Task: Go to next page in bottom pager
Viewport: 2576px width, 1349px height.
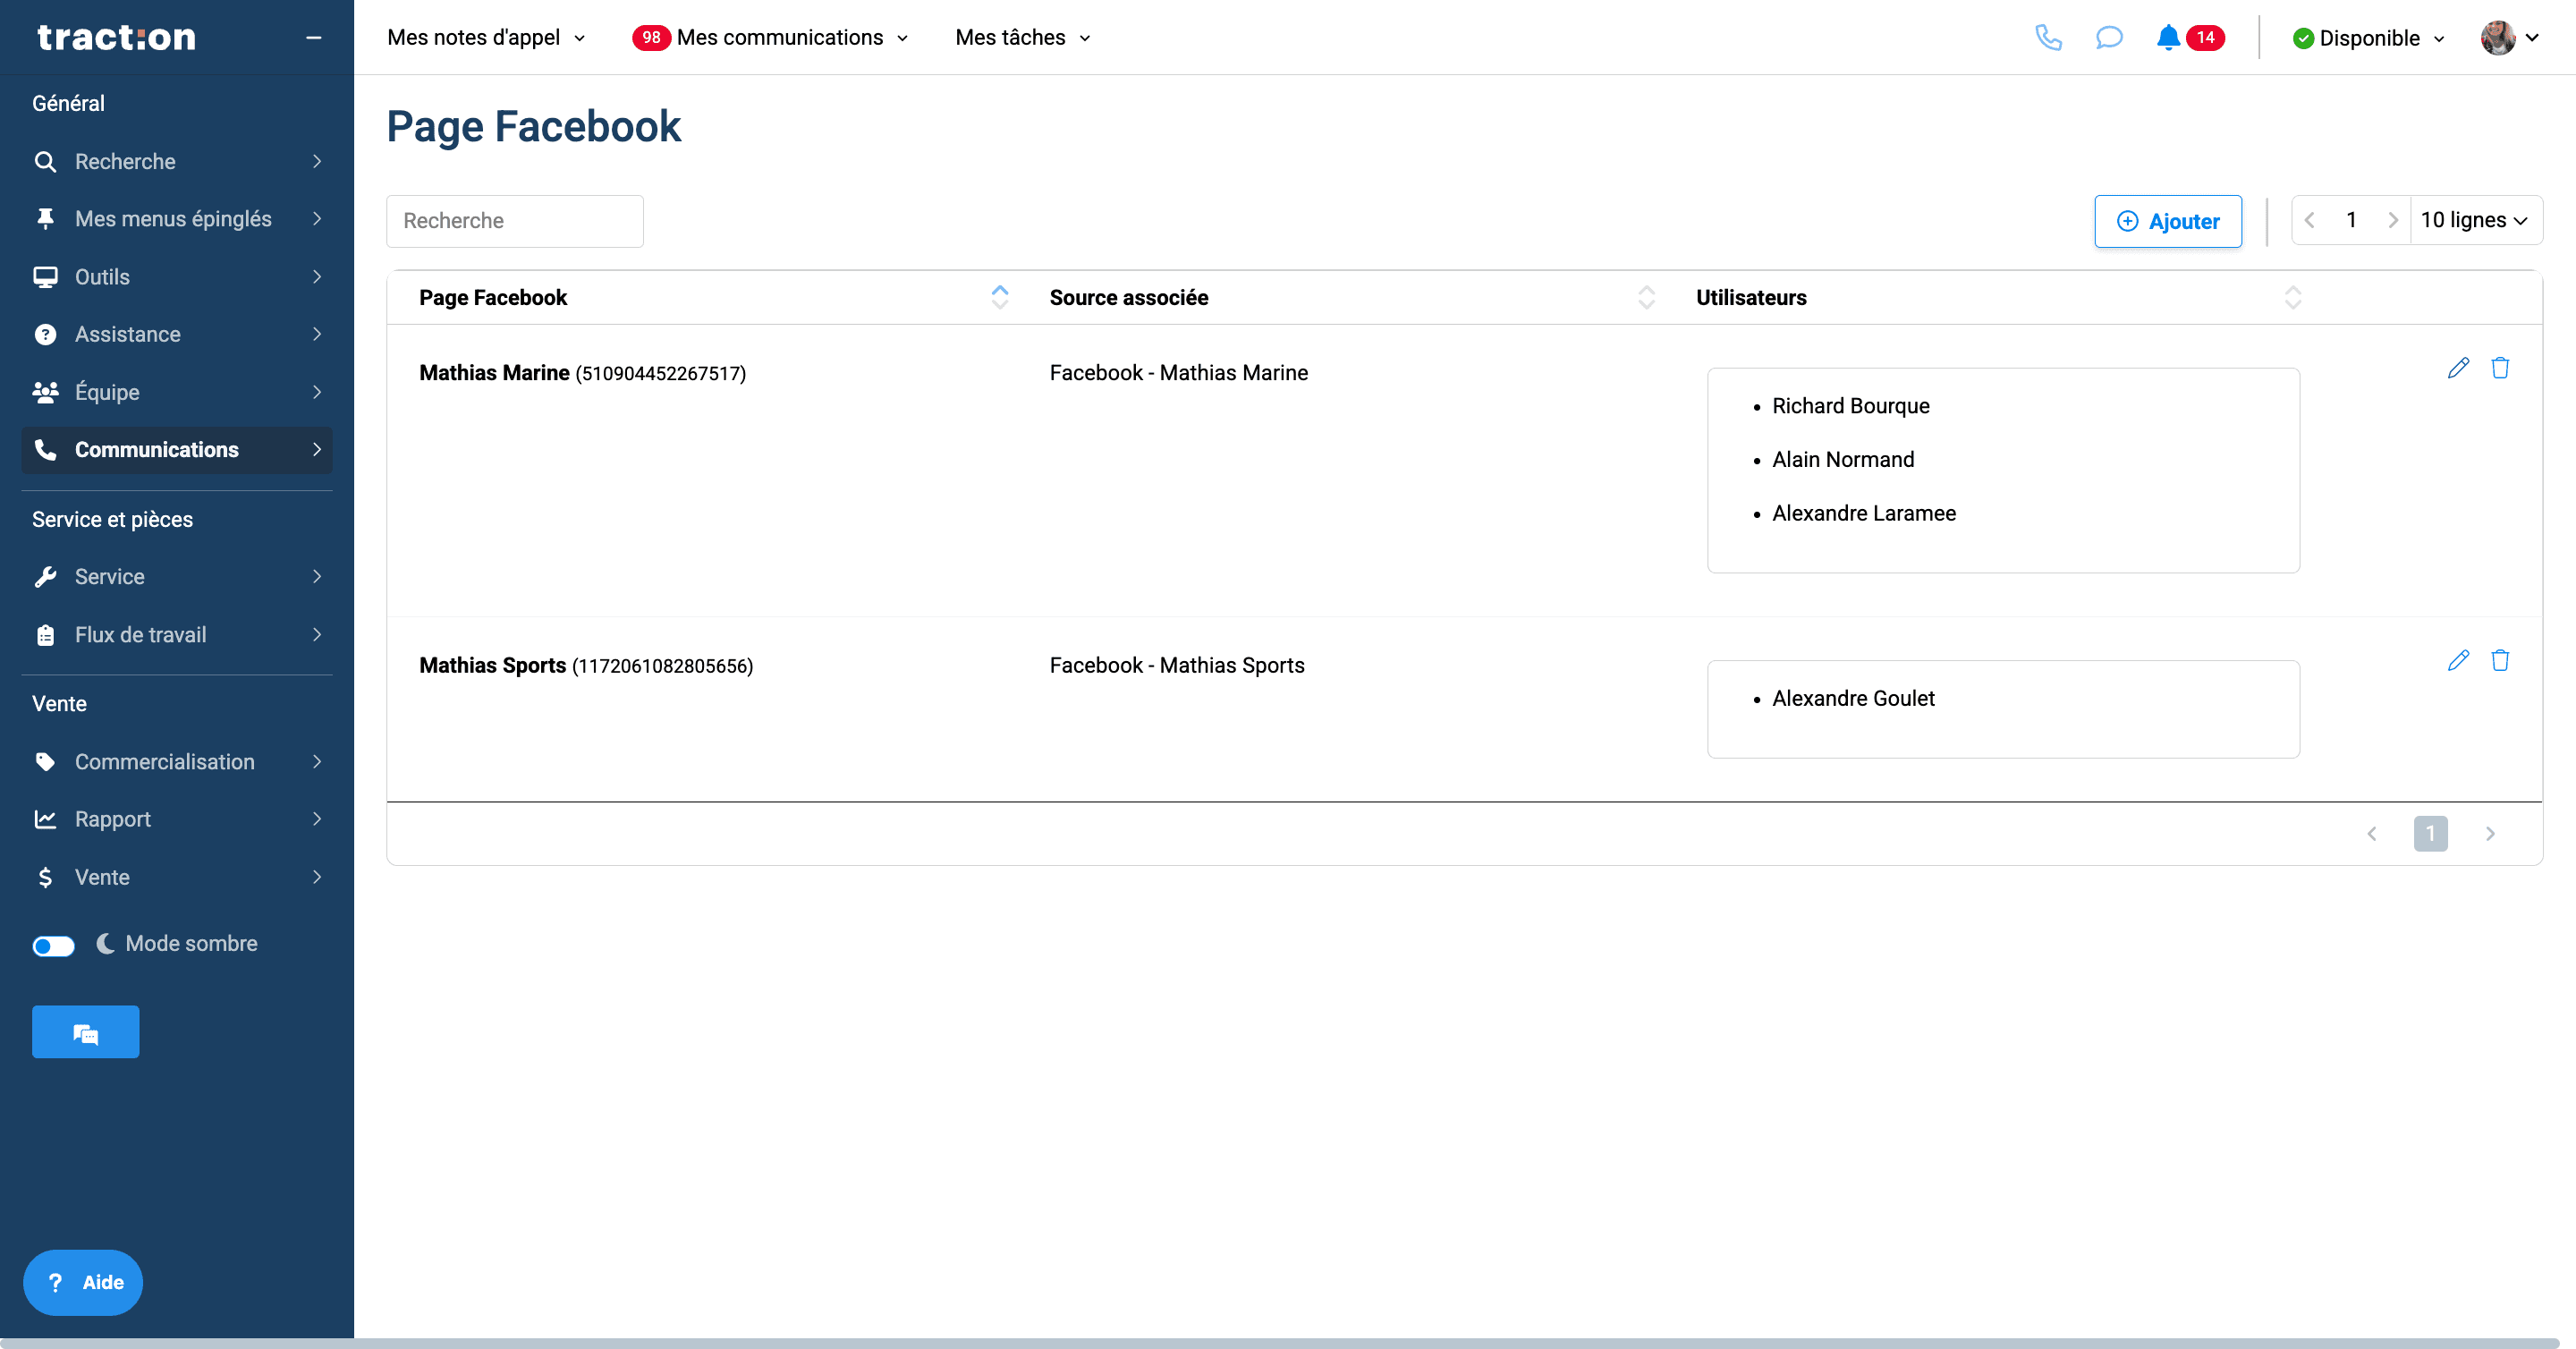Action: pyautogui.click(x=2490, y=834)
